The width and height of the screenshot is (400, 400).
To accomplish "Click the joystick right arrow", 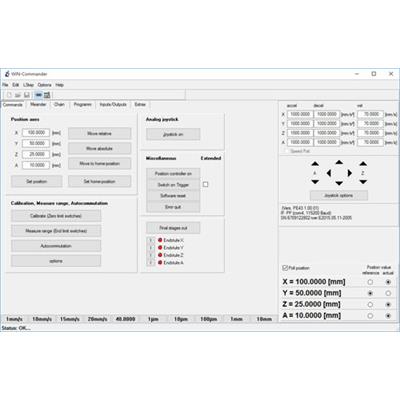I will pos(349,173).
